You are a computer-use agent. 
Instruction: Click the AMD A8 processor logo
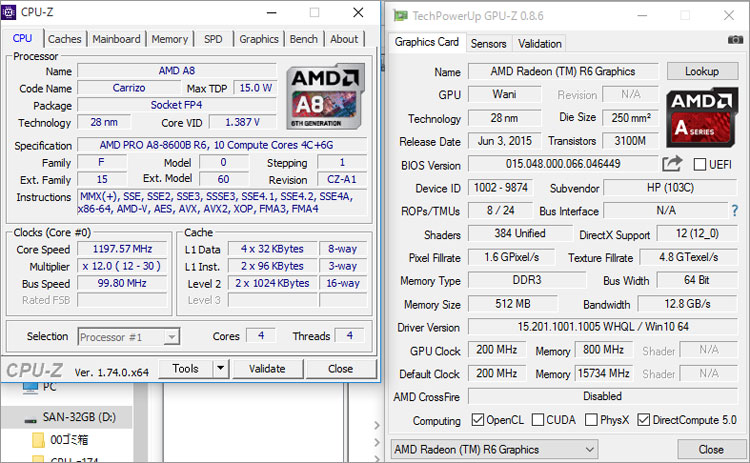(326, 97)
